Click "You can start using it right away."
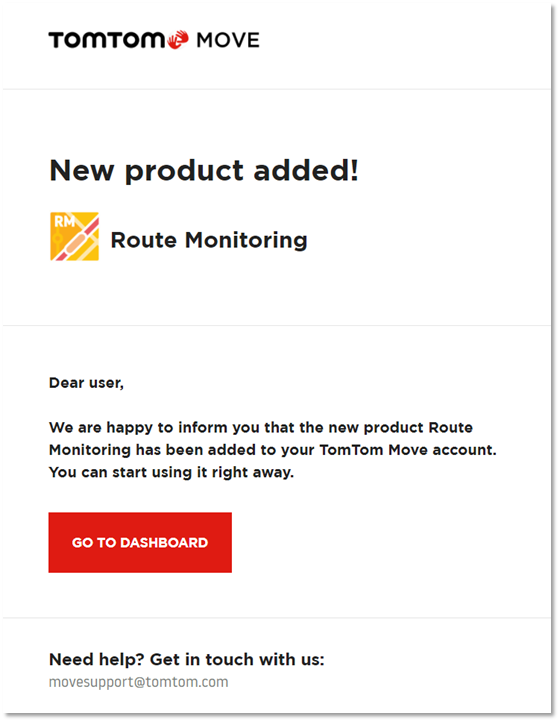This screenshot has height=722, width=560. 171,472
